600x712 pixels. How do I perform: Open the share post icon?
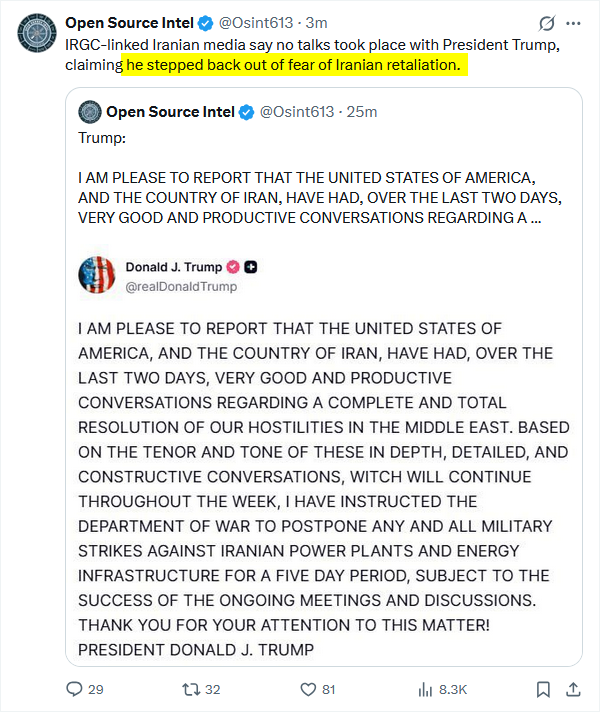click(573, 689)
